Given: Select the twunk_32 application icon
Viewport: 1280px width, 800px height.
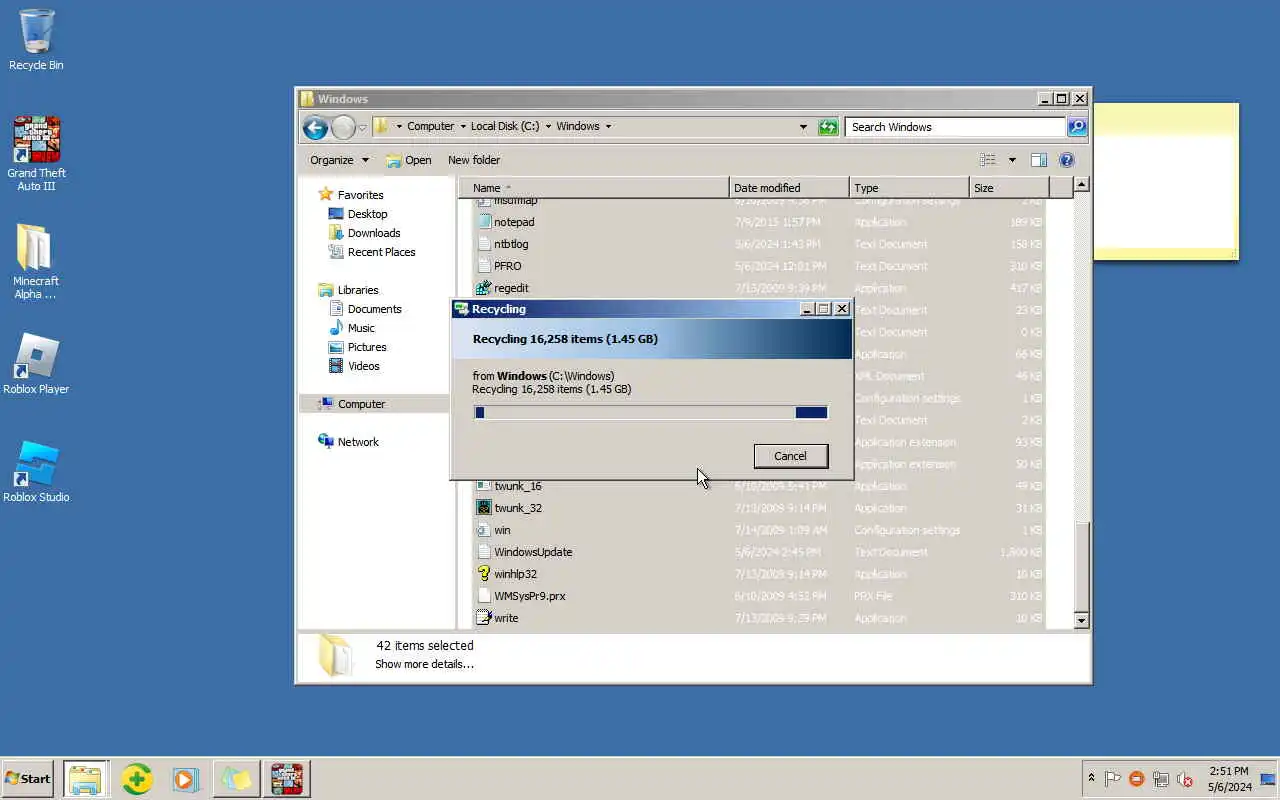Looking at the screenshot, I should (484, 508).
